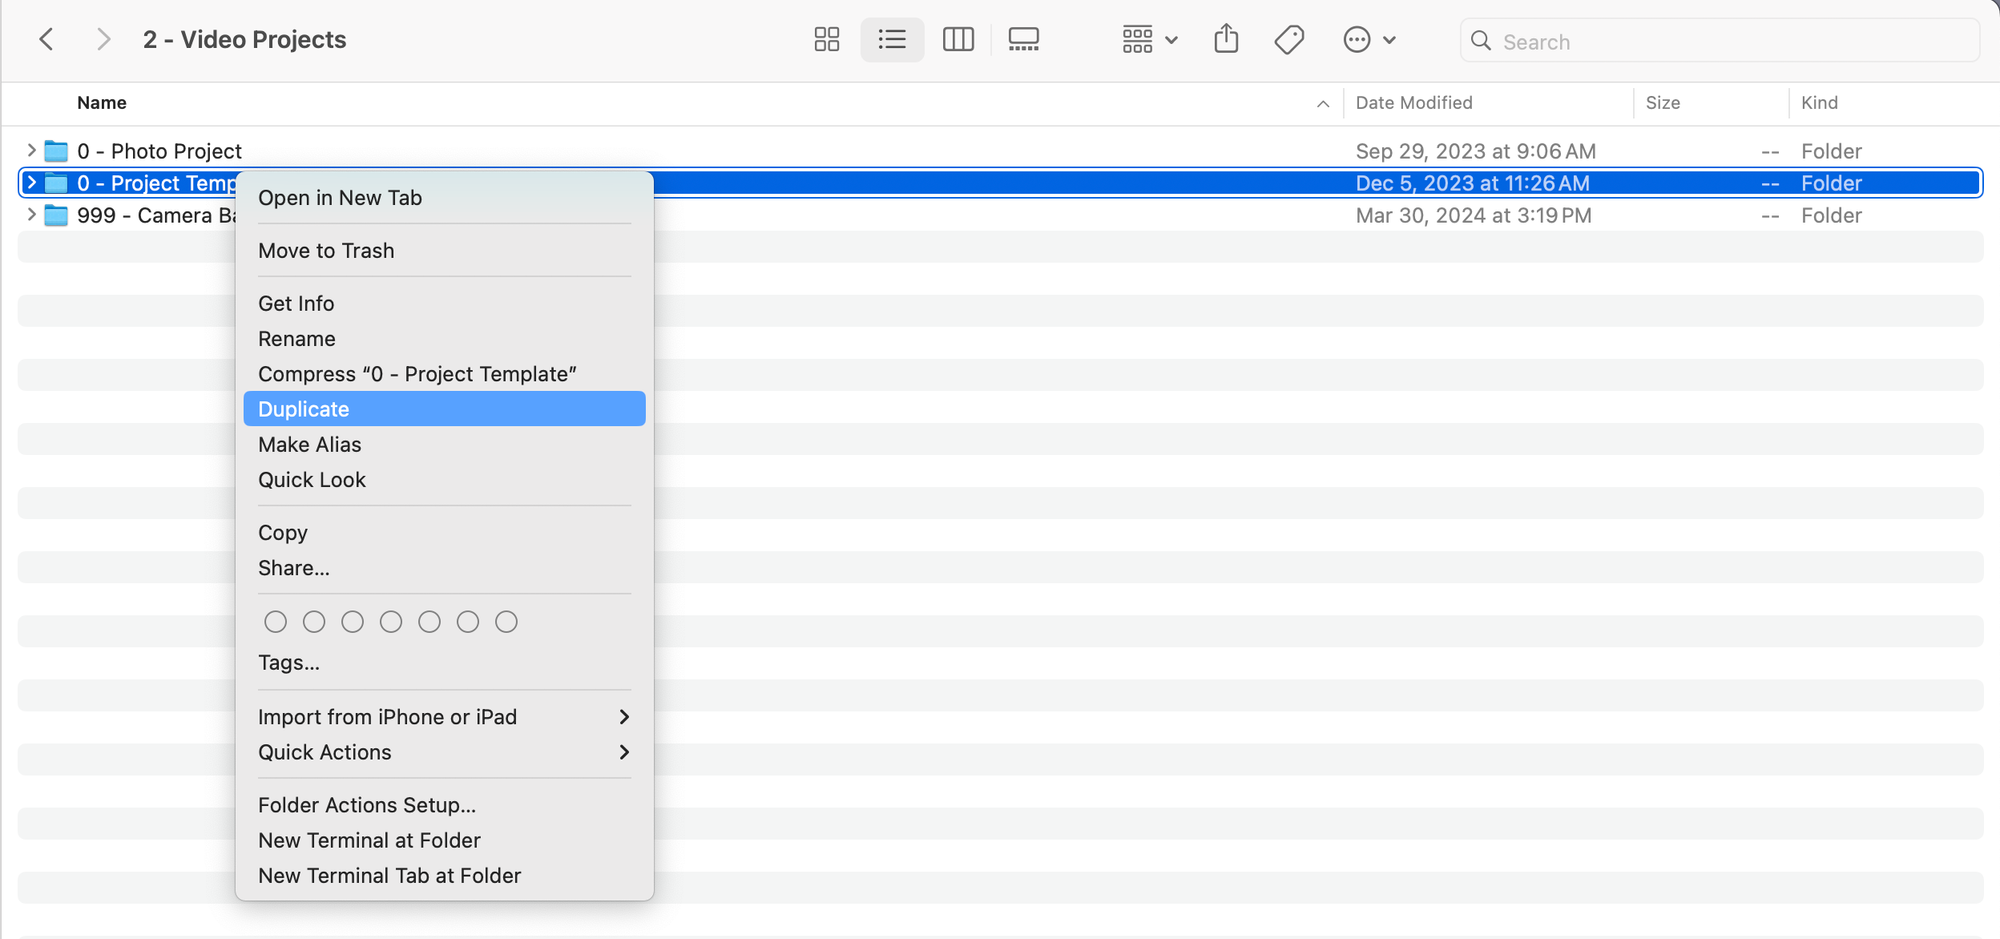The width and height of the screenshot is (2000, 939).
Task: Click the Tags icon in the toolbar
Action: (1288, 39)
